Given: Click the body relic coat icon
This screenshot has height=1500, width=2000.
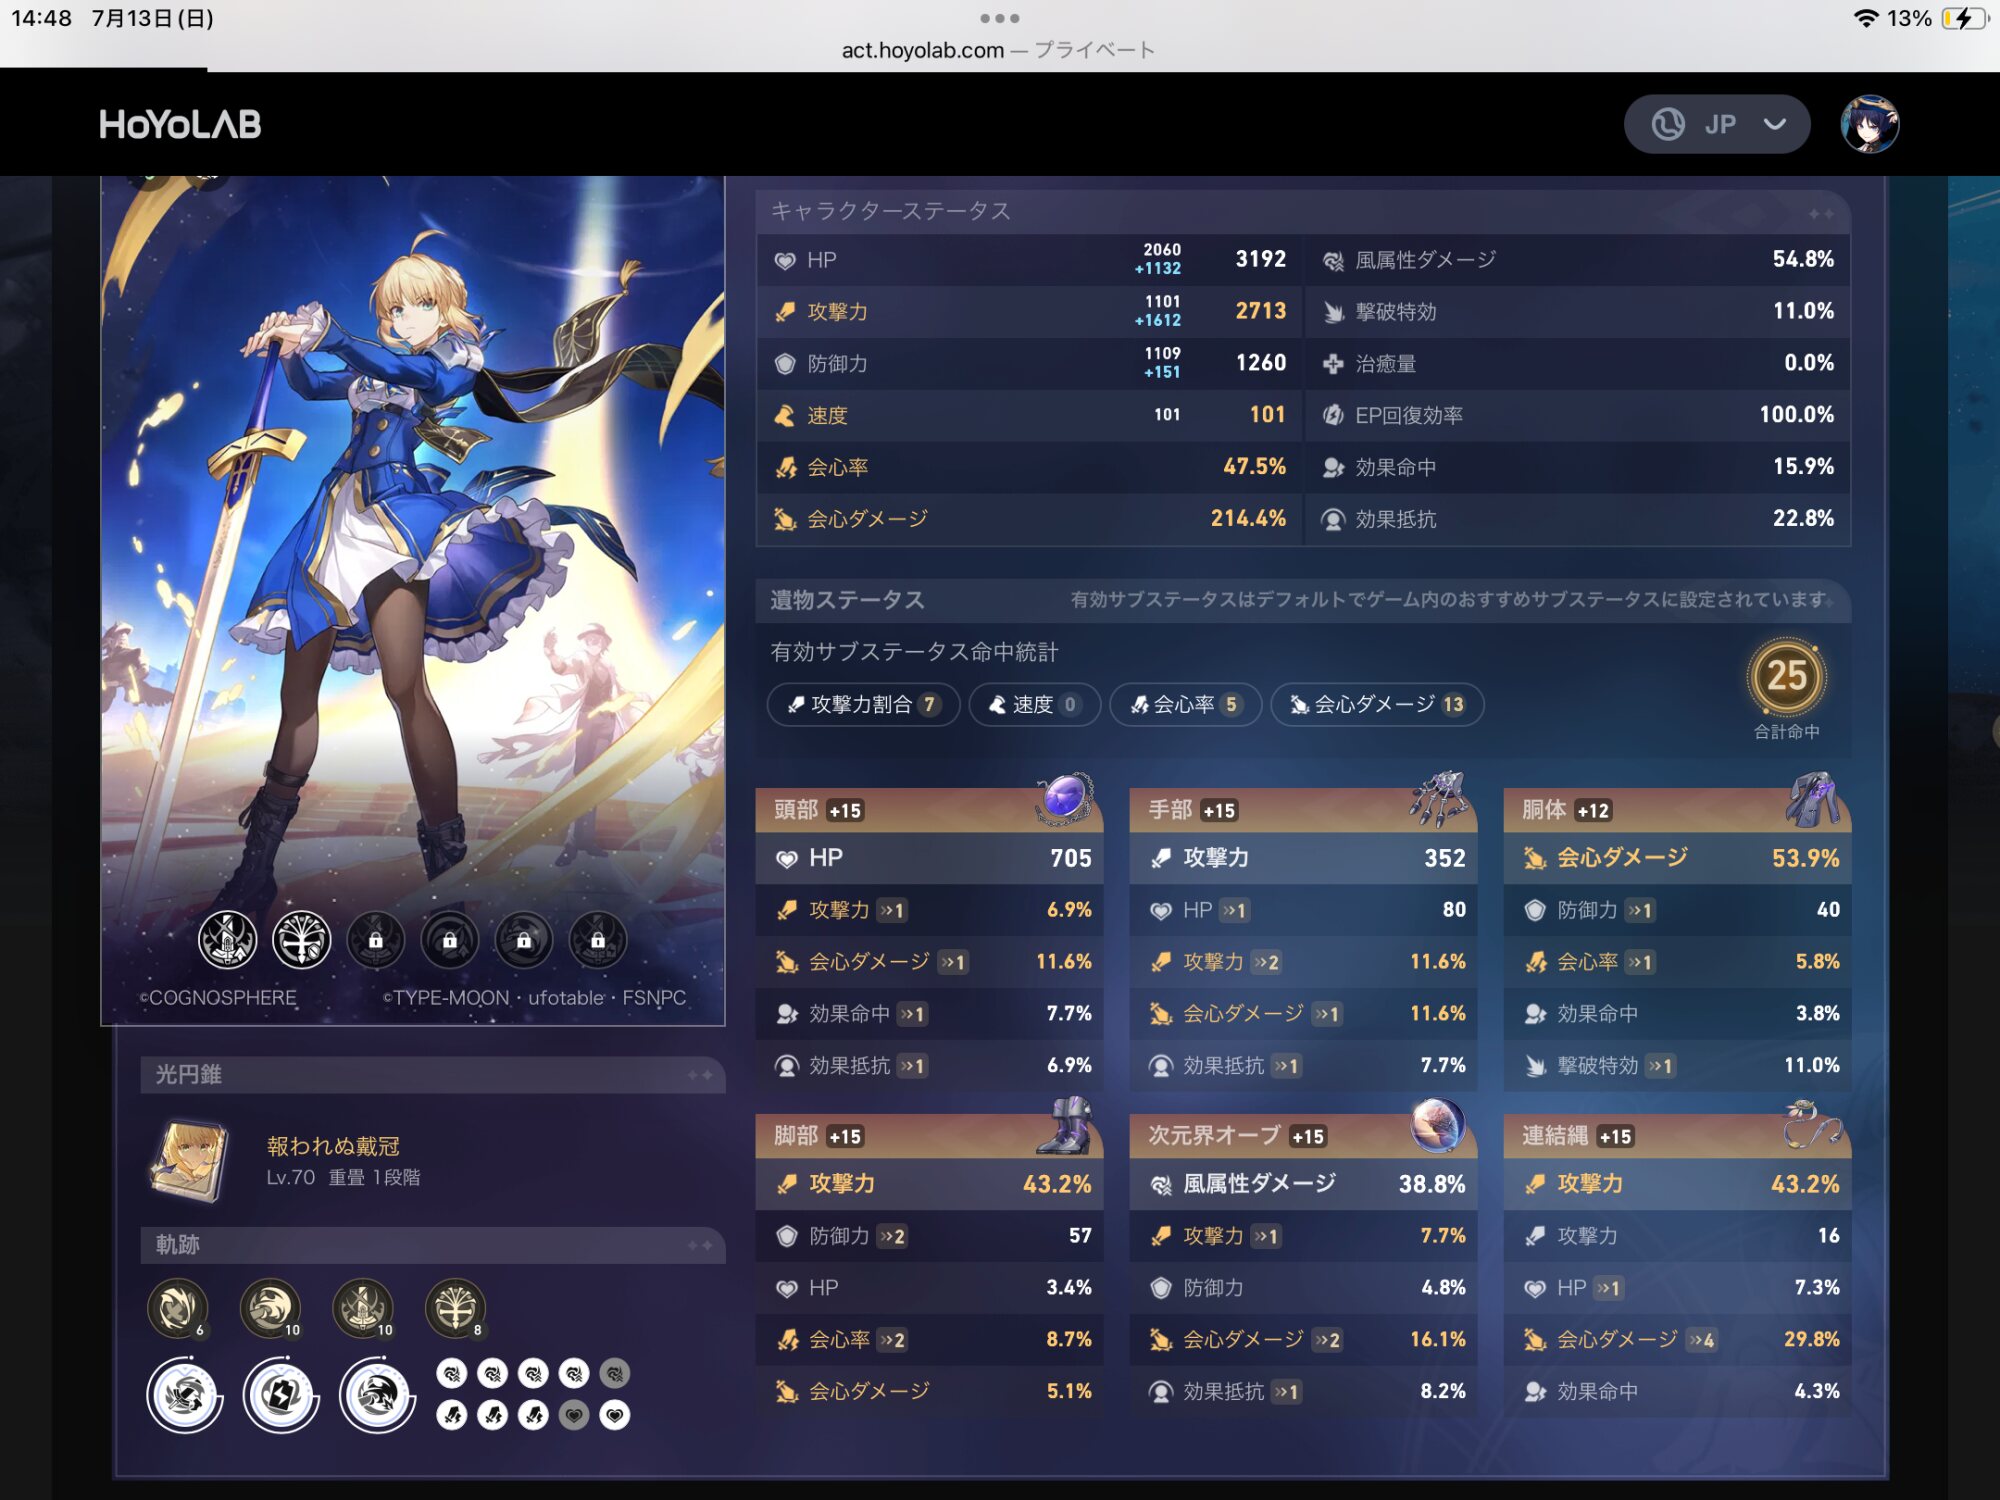Looking at the screenshot, I should (x=1813, y=798).
